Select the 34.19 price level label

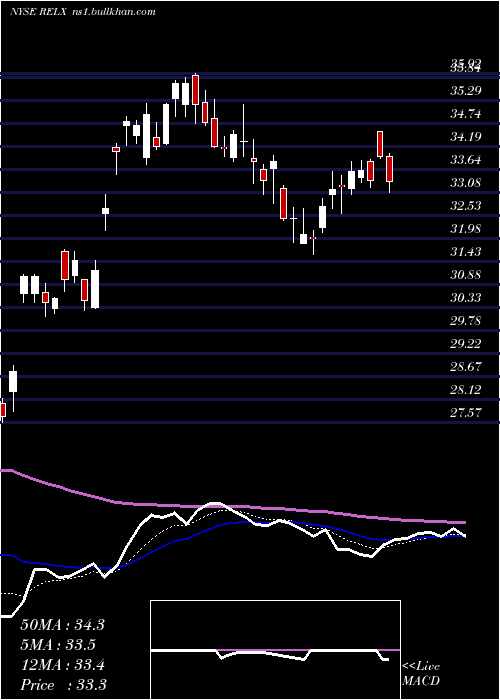[466, 137]
